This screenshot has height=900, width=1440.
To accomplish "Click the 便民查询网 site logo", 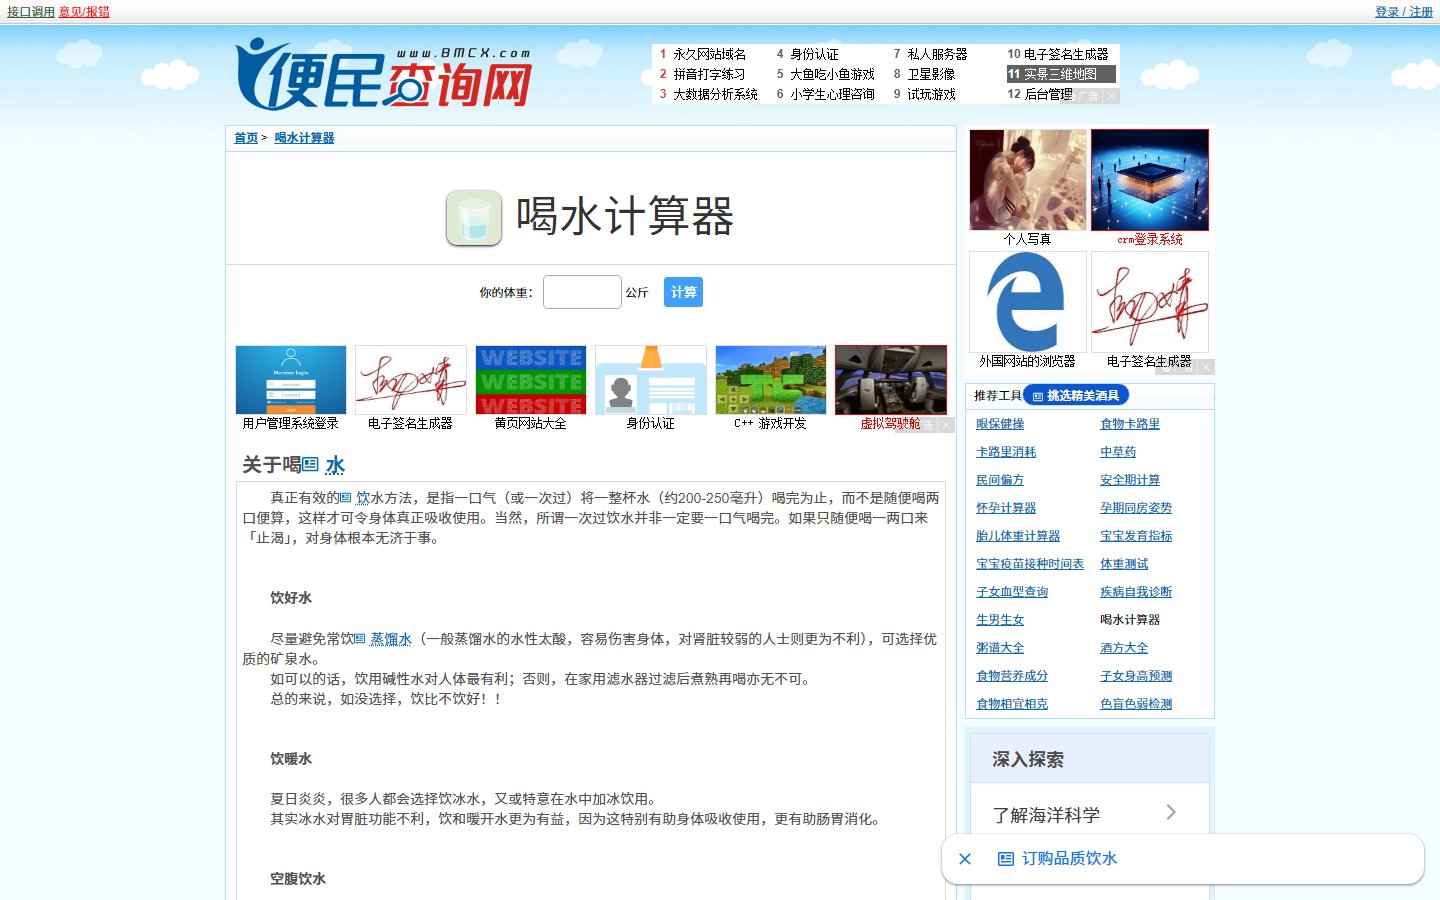I will (x=384, y=74).
